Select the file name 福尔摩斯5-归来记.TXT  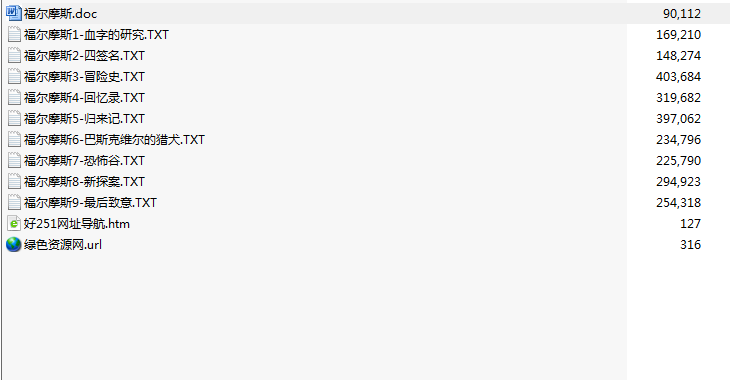click(84, 119)
